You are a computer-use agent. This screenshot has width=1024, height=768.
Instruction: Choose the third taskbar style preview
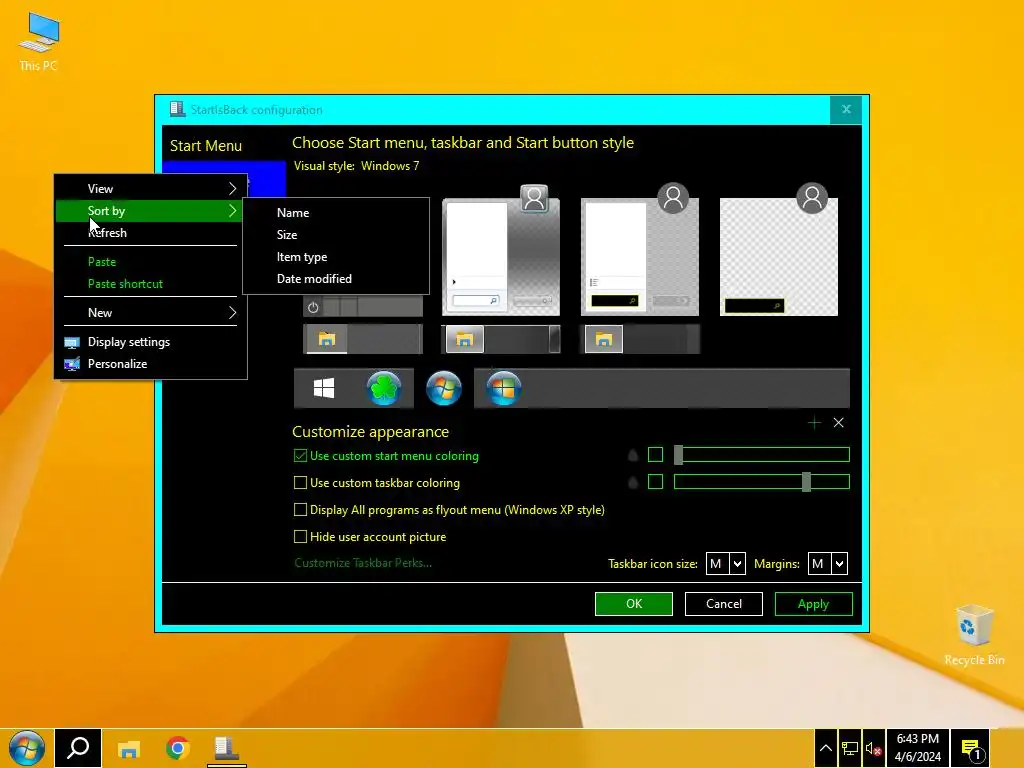[640, 339]
